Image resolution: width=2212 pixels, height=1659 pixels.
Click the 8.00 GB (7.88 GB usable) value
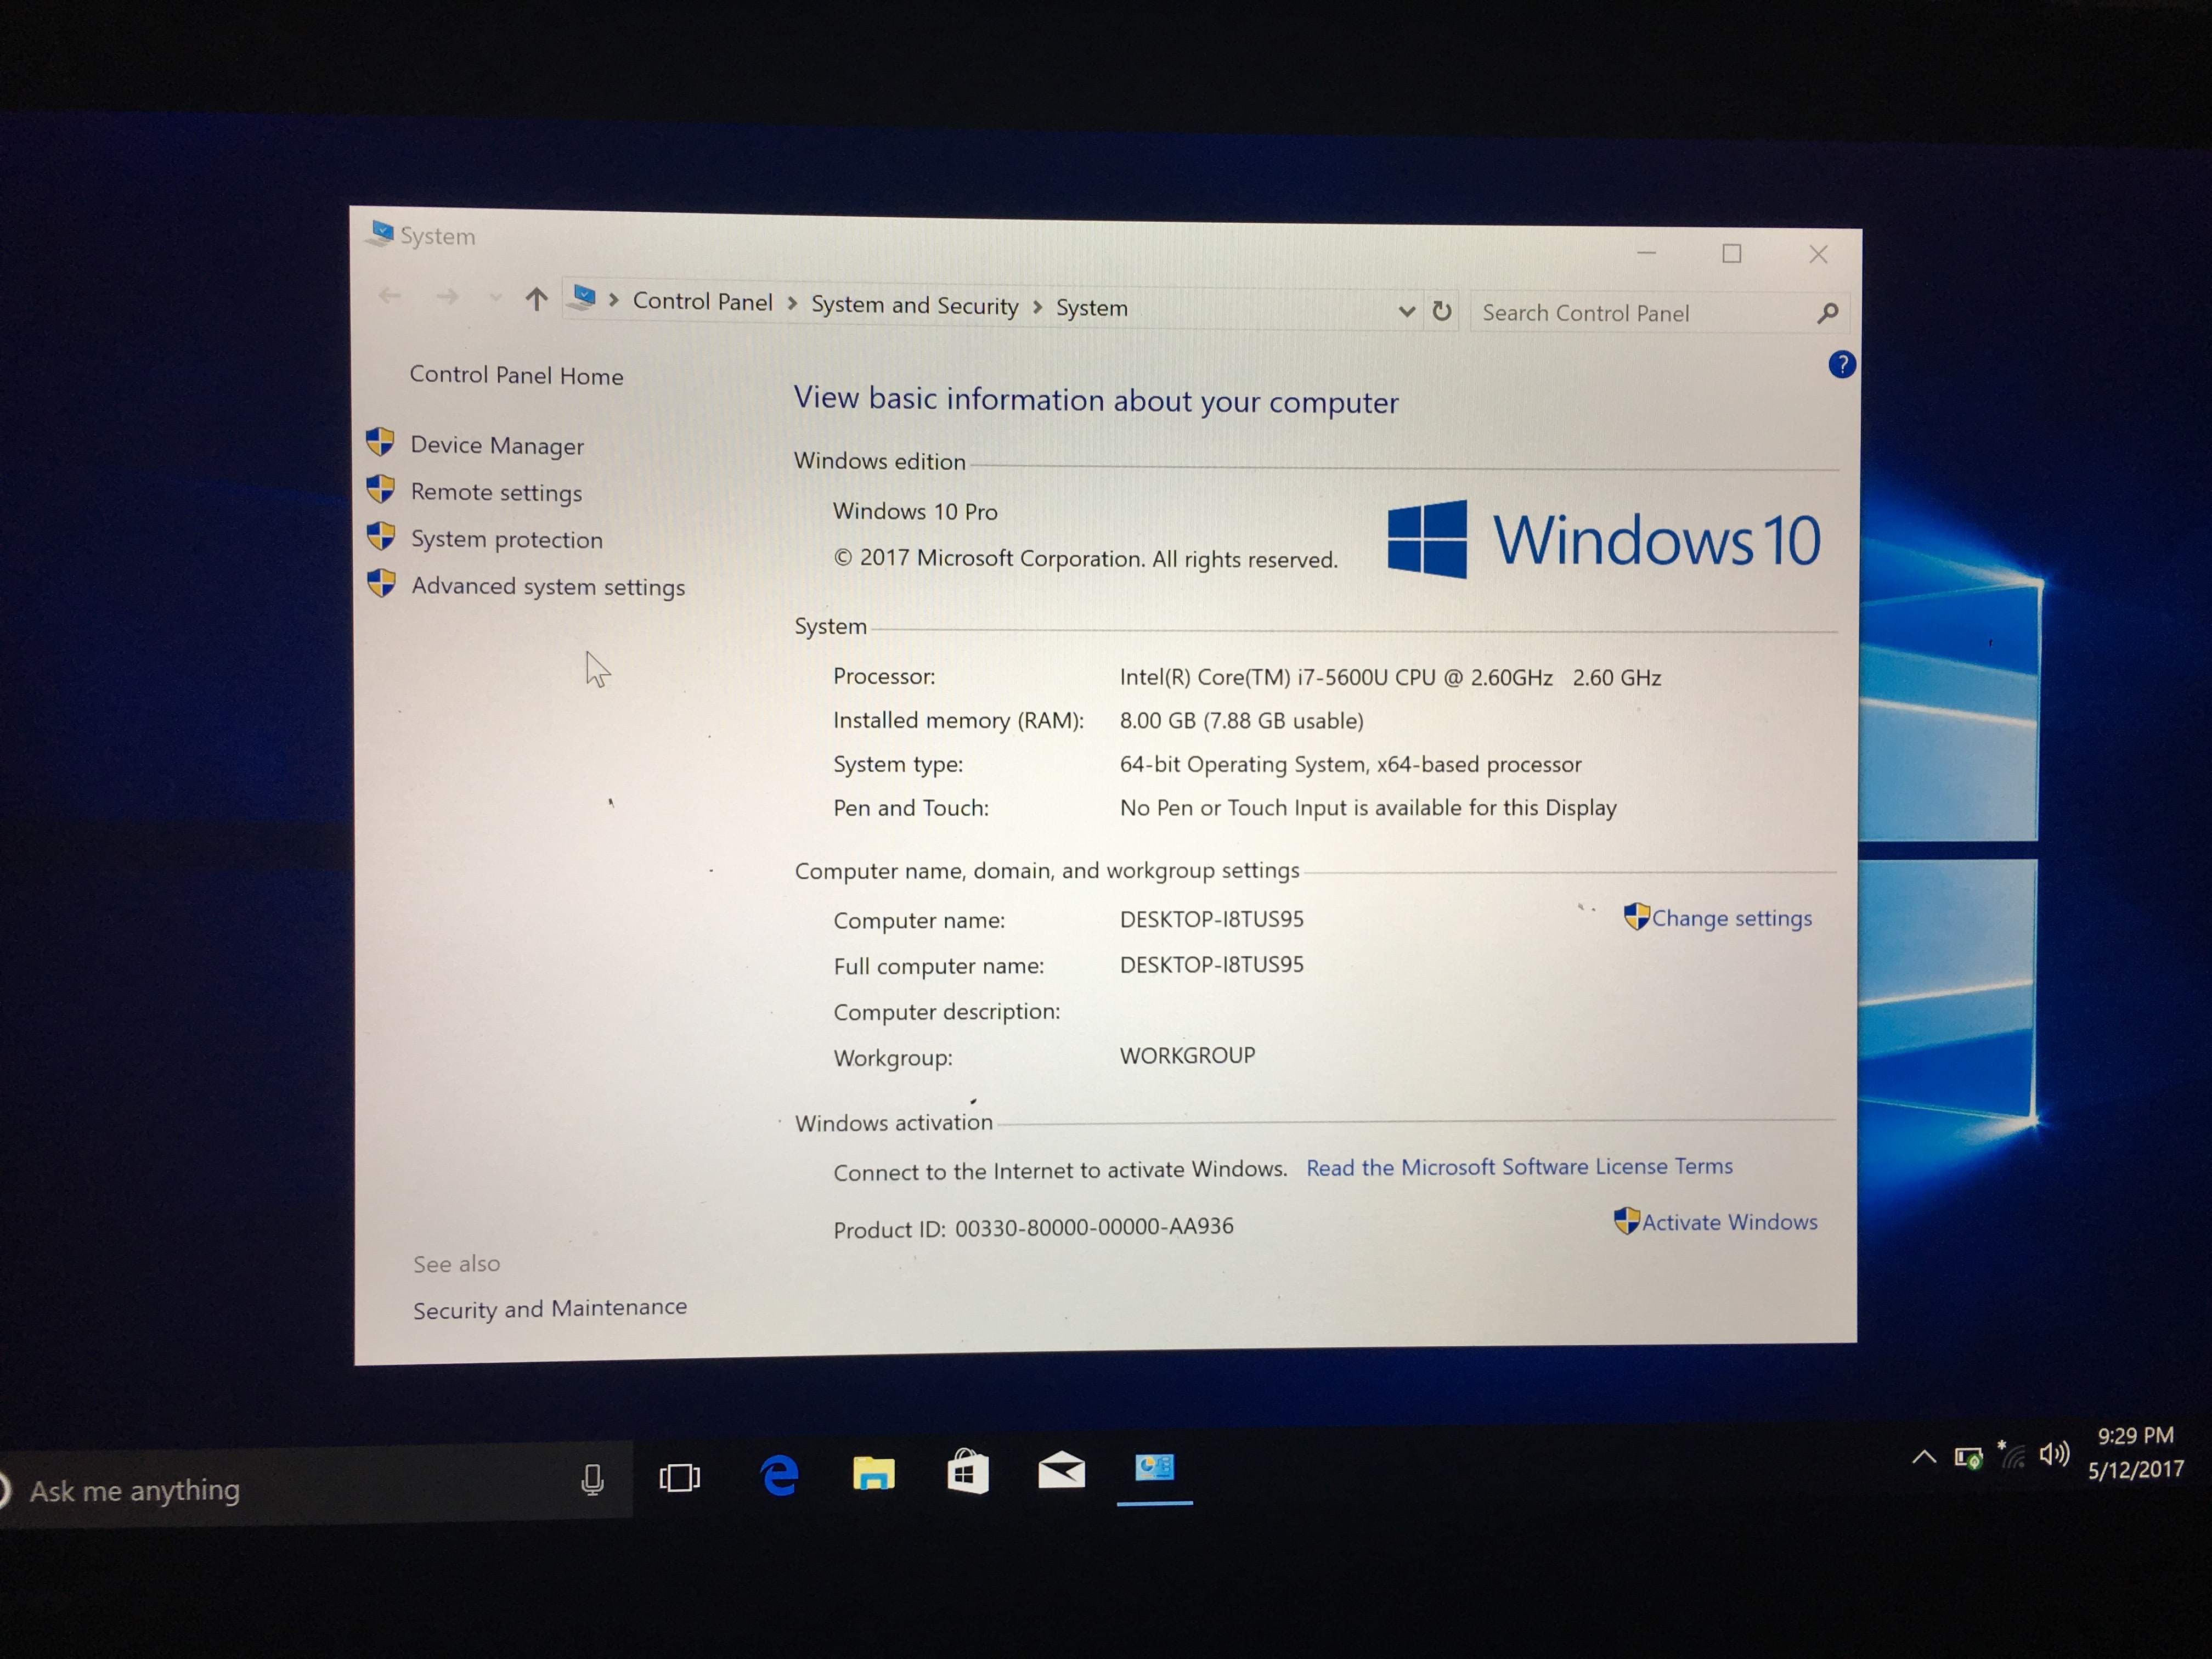1241,721
